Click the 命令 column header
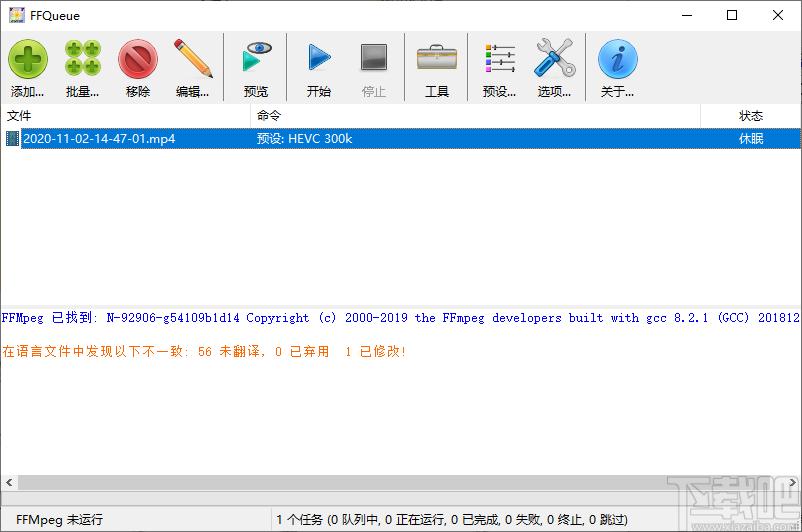Viewport: 802px width, 532px height. pos(475,116)
